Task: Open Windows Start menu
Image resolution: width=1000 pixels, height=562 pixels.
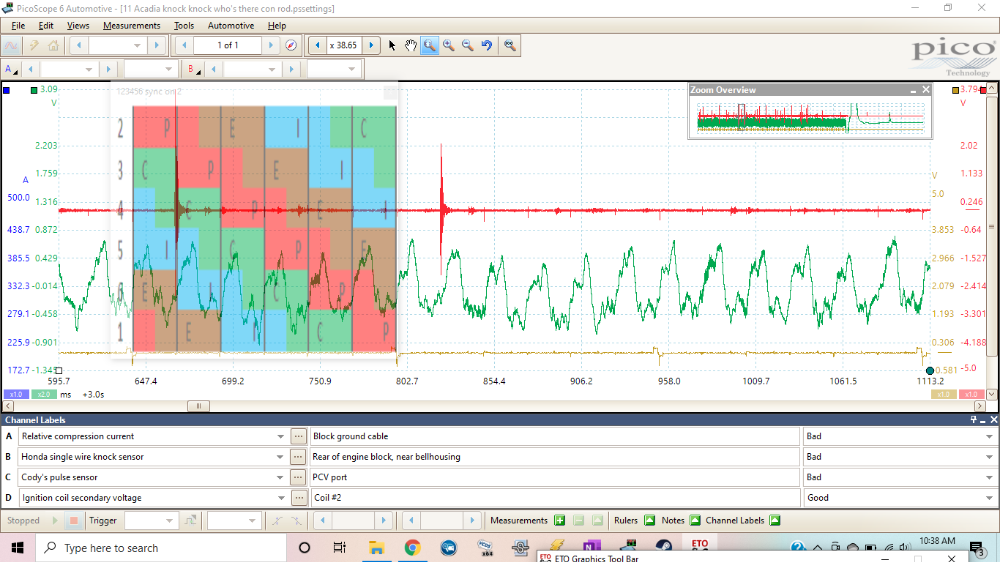Action: coord(17,548)
